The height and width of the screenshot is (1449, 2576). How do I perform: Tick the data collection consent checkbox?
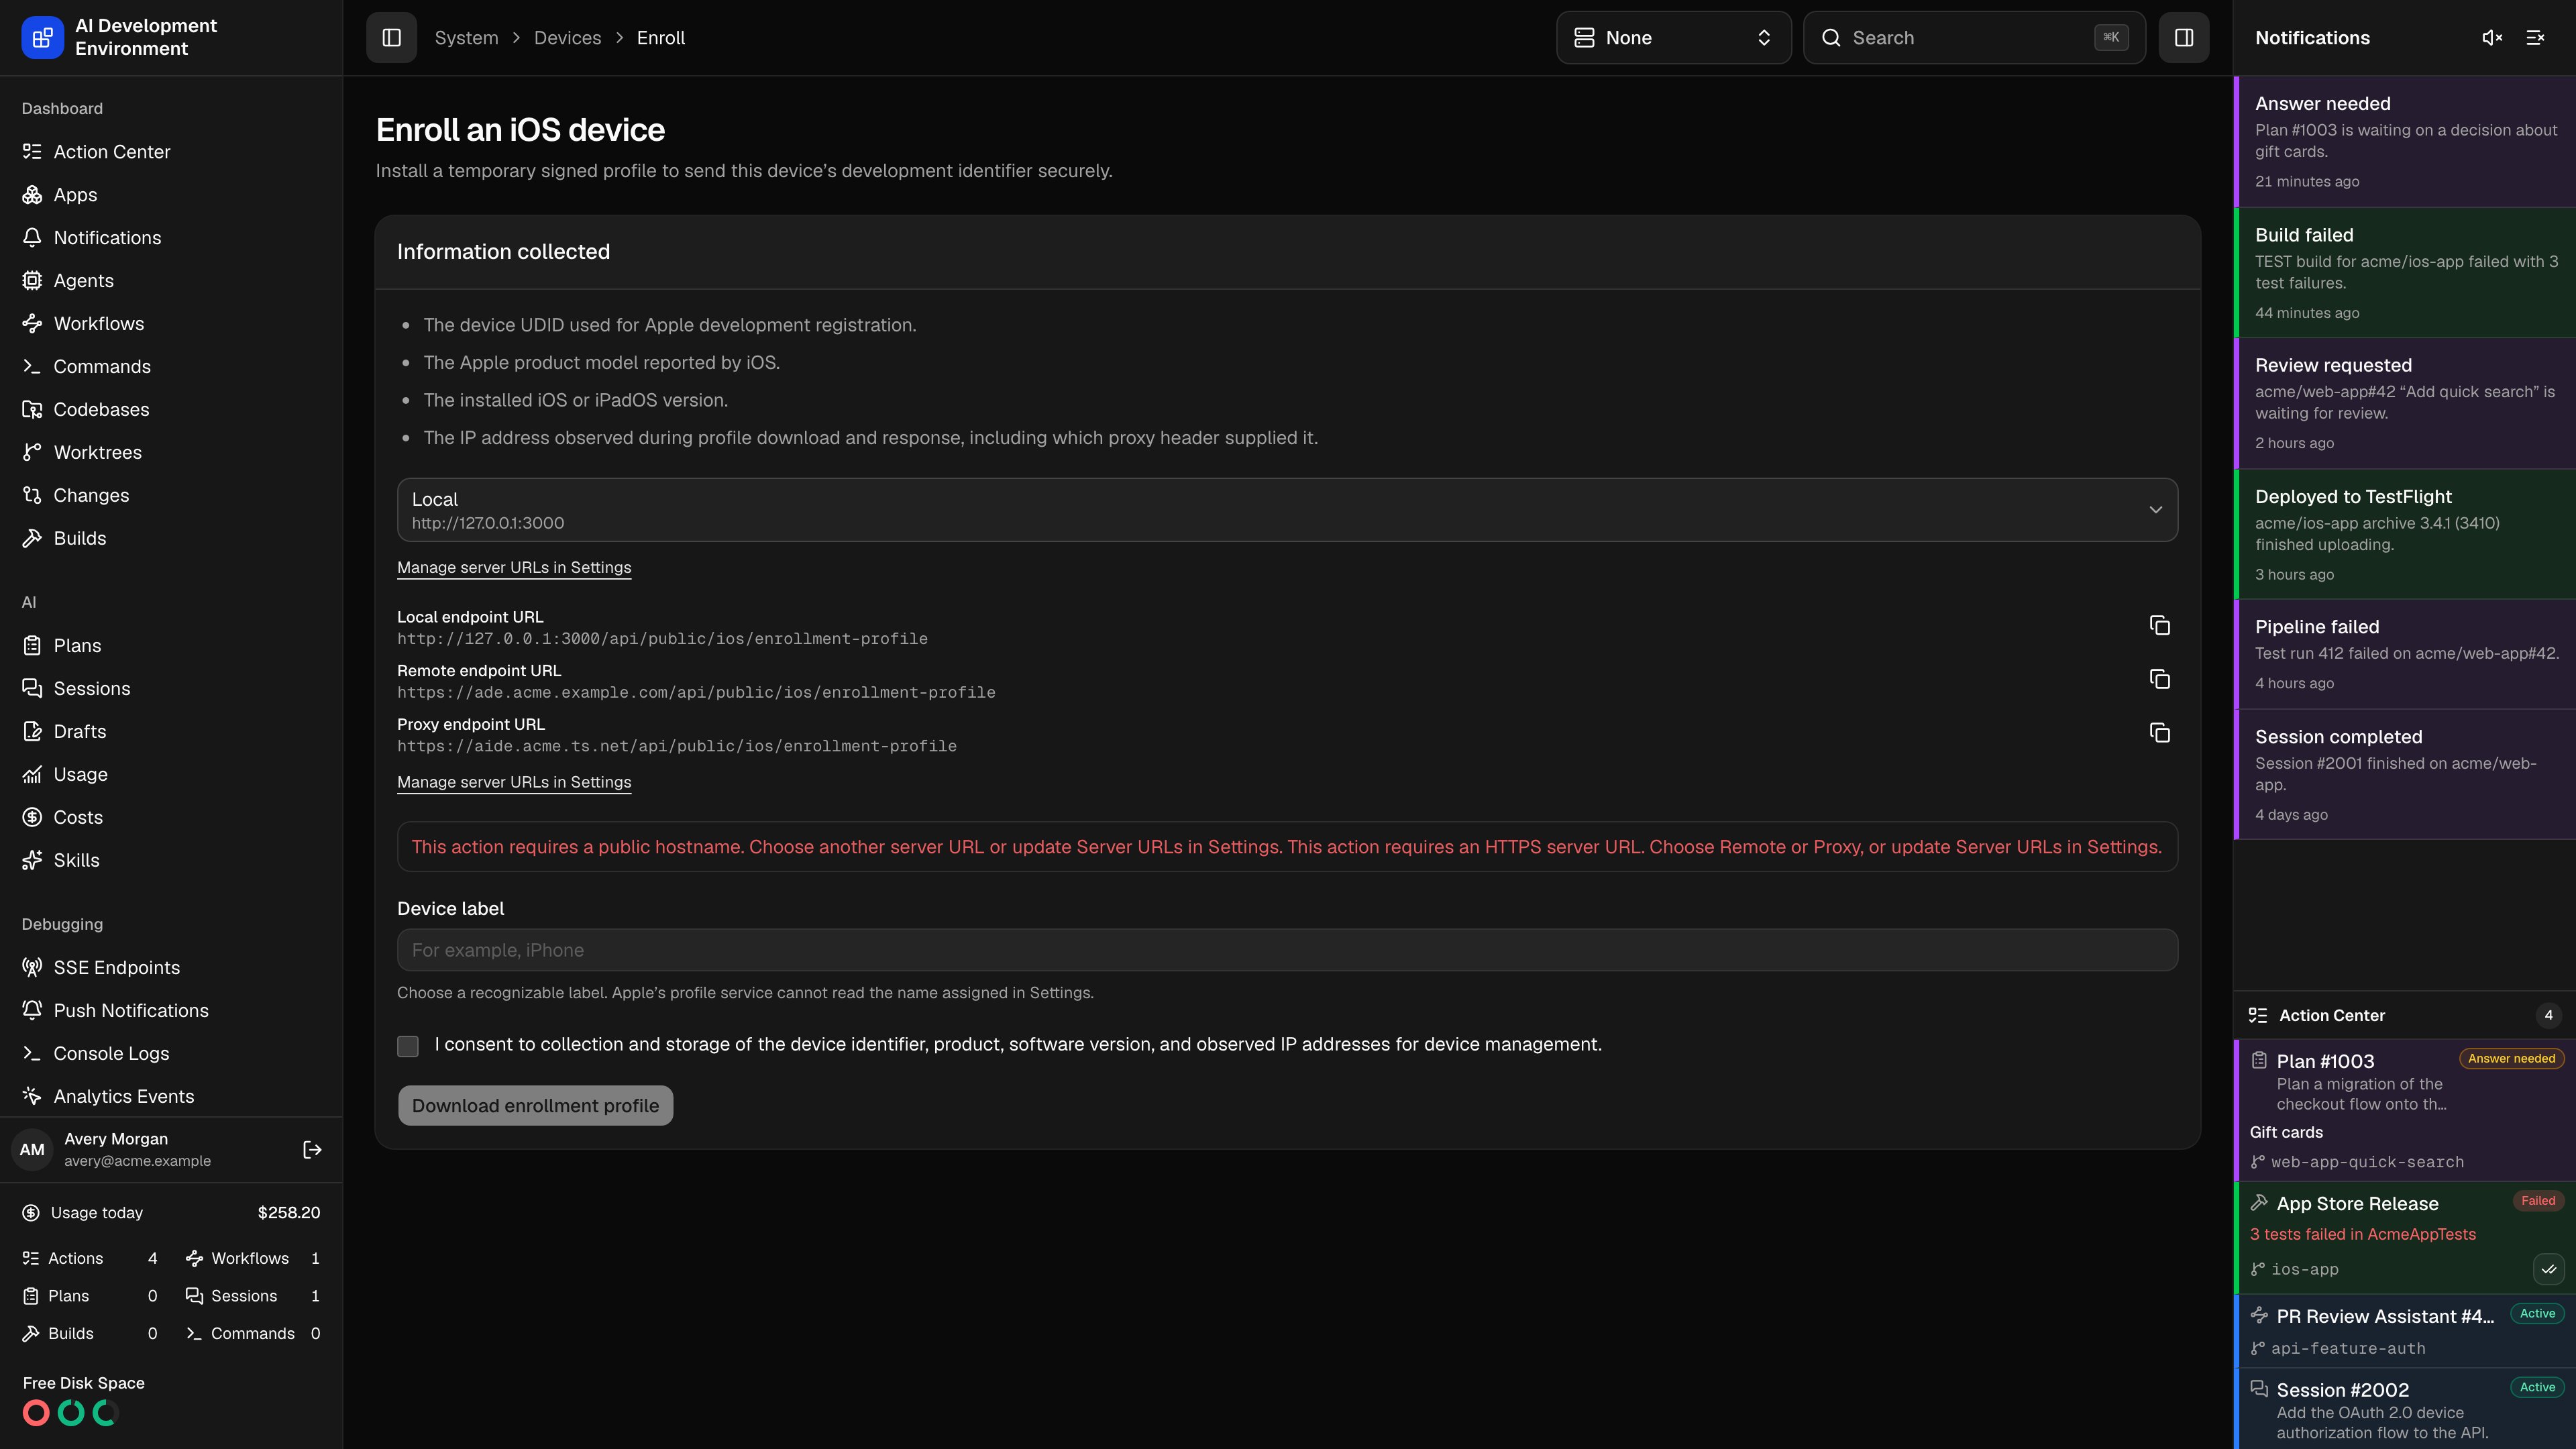pos(408,1046)
